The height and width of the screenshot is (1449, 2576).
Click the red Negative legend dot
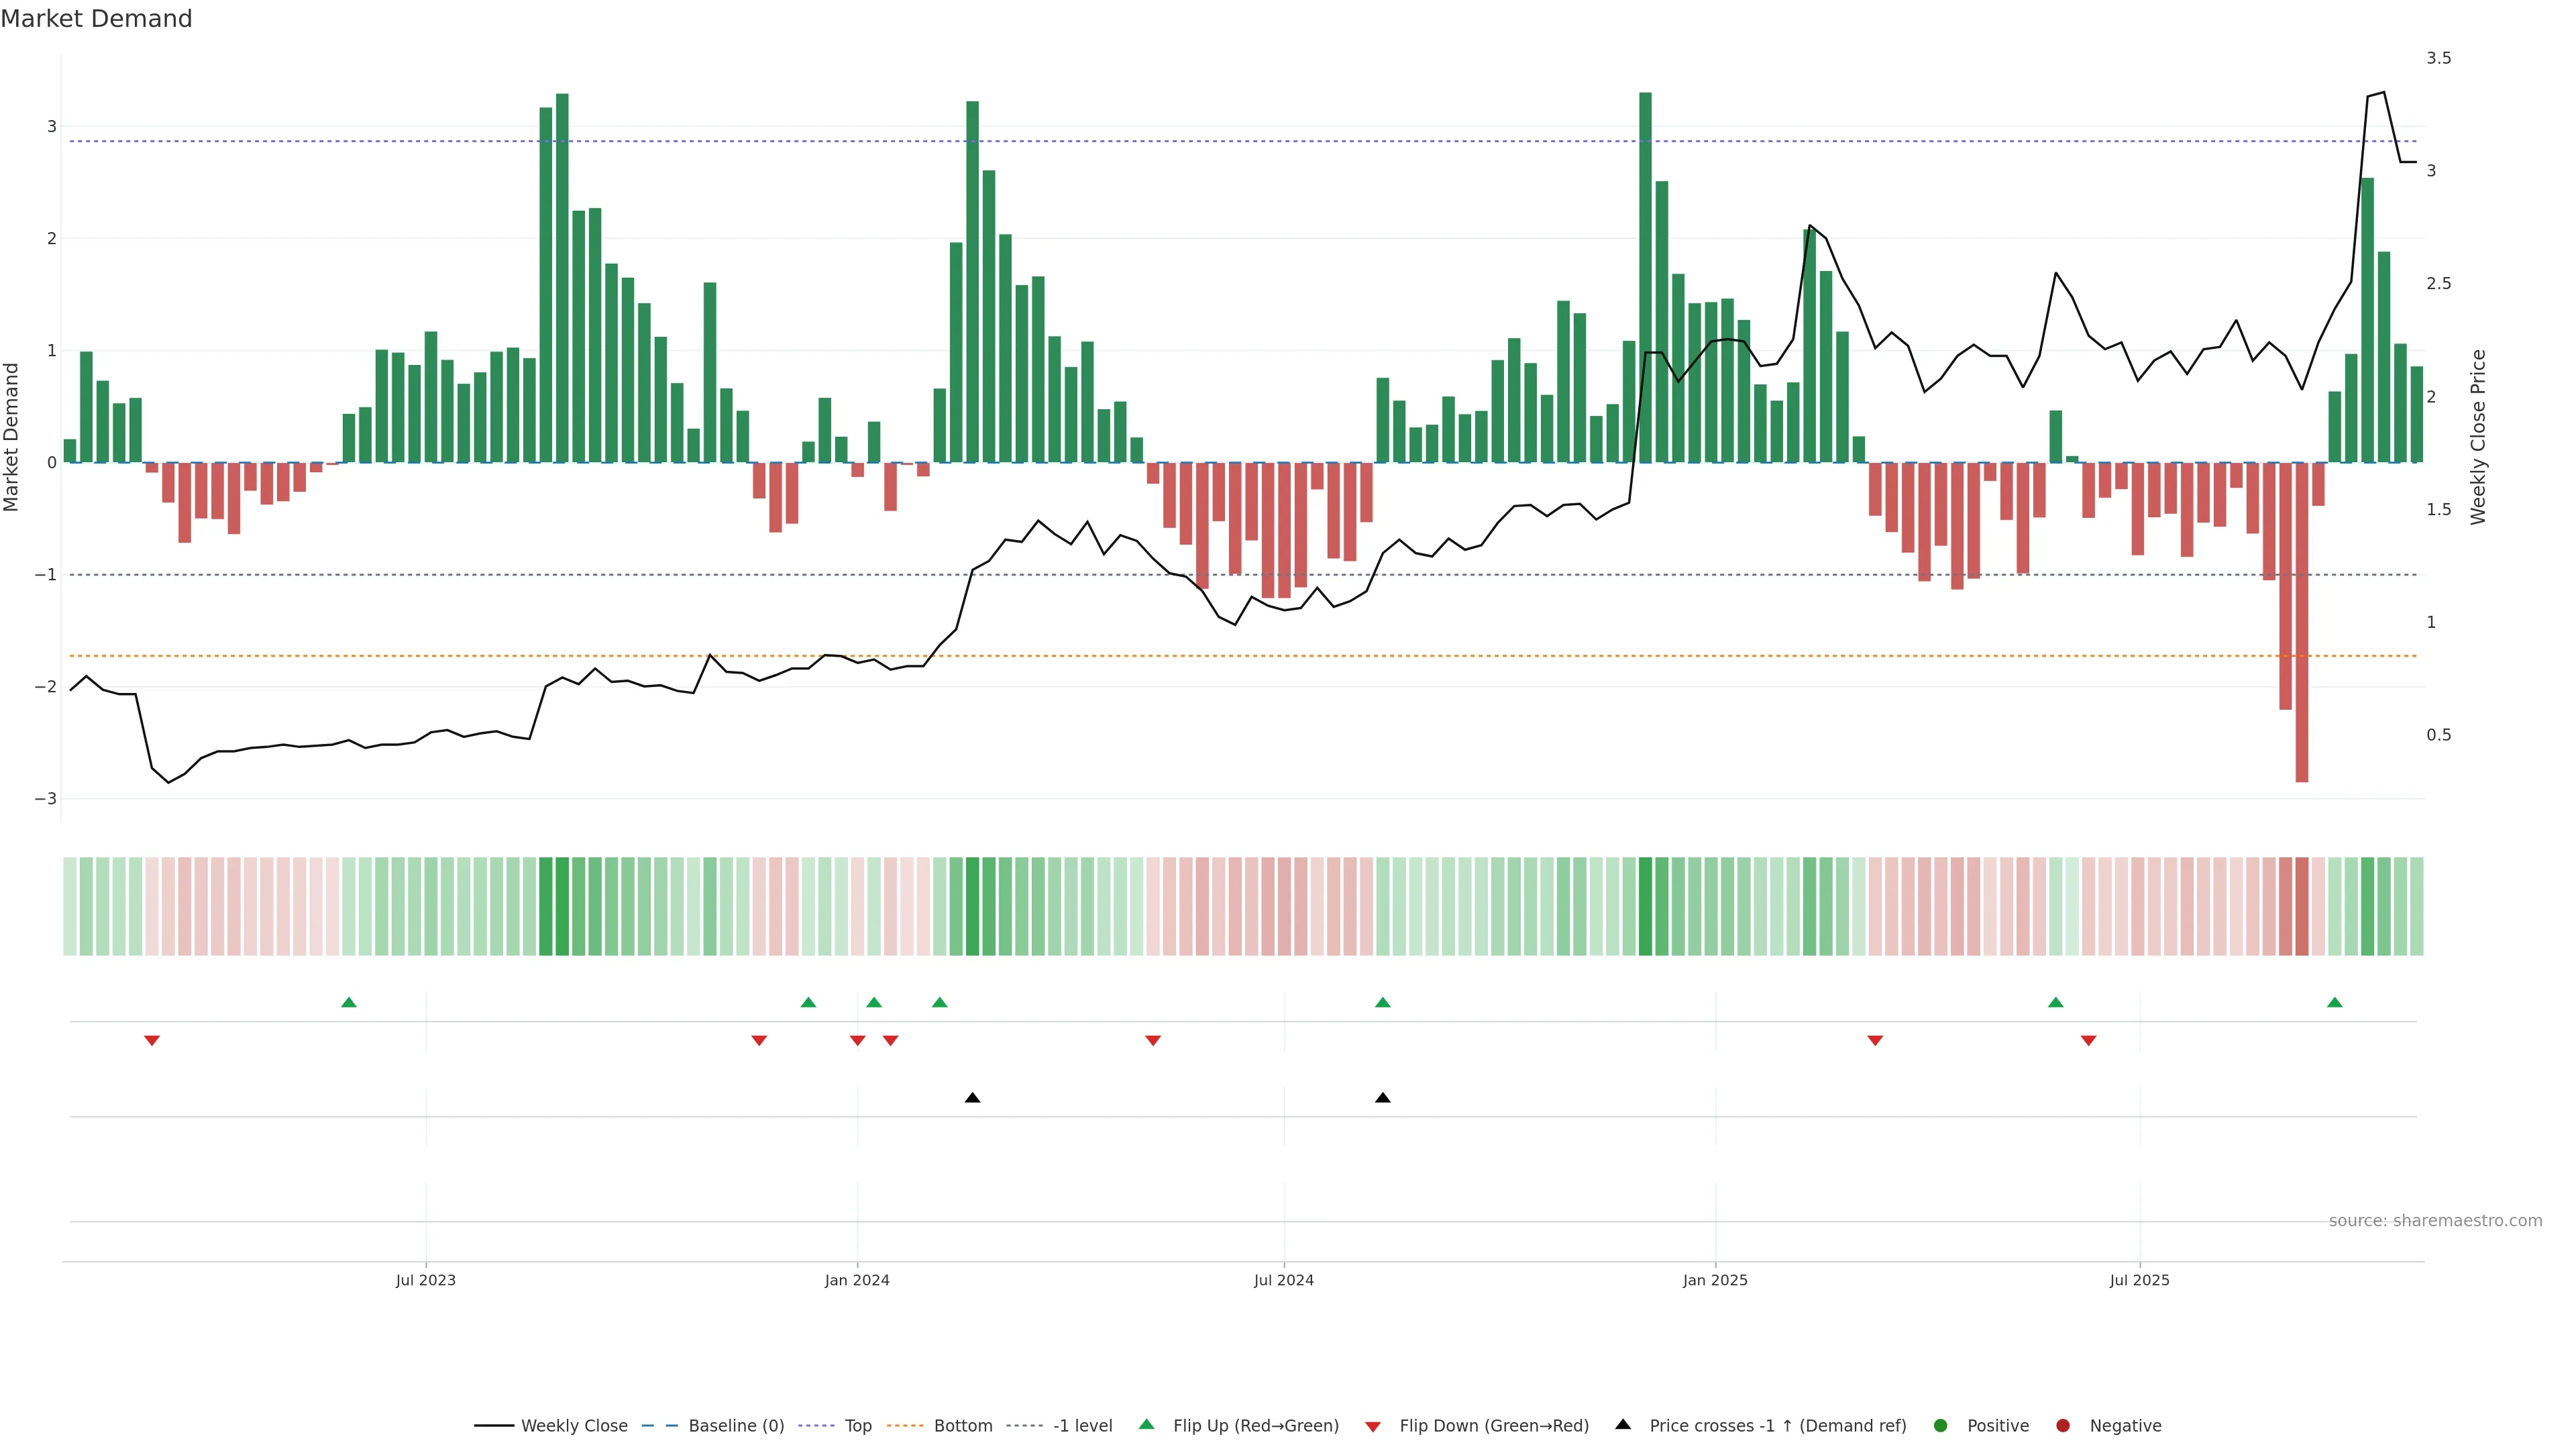pos(2063,1426)
